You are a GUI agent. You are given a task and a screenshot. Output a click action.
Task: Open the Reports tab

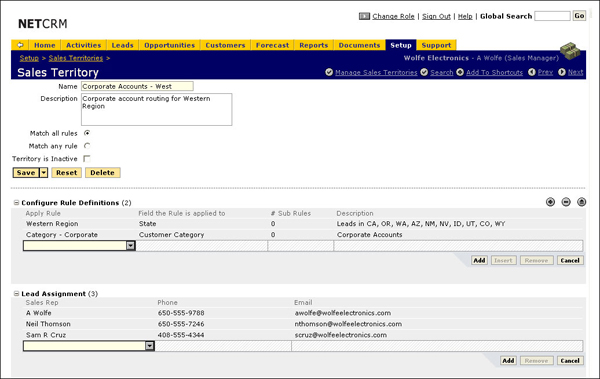pyautogui.click(x=314, y=45)
